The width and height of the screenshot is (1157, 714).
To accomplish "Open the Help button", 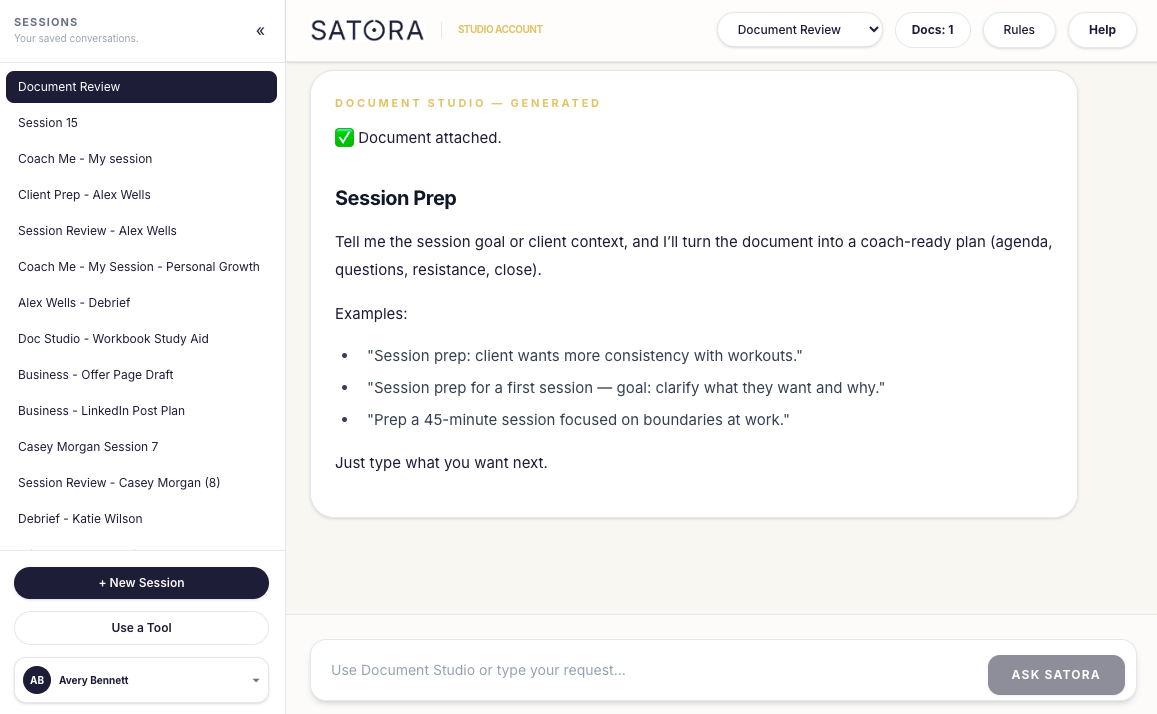I will [1102, 30].
